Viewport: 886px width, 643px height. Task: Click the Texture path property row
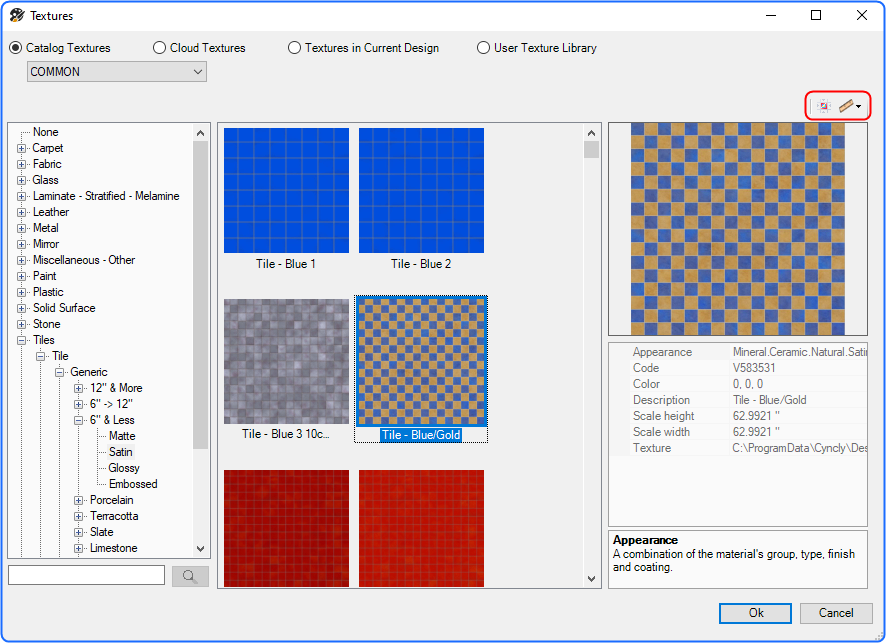739,448
